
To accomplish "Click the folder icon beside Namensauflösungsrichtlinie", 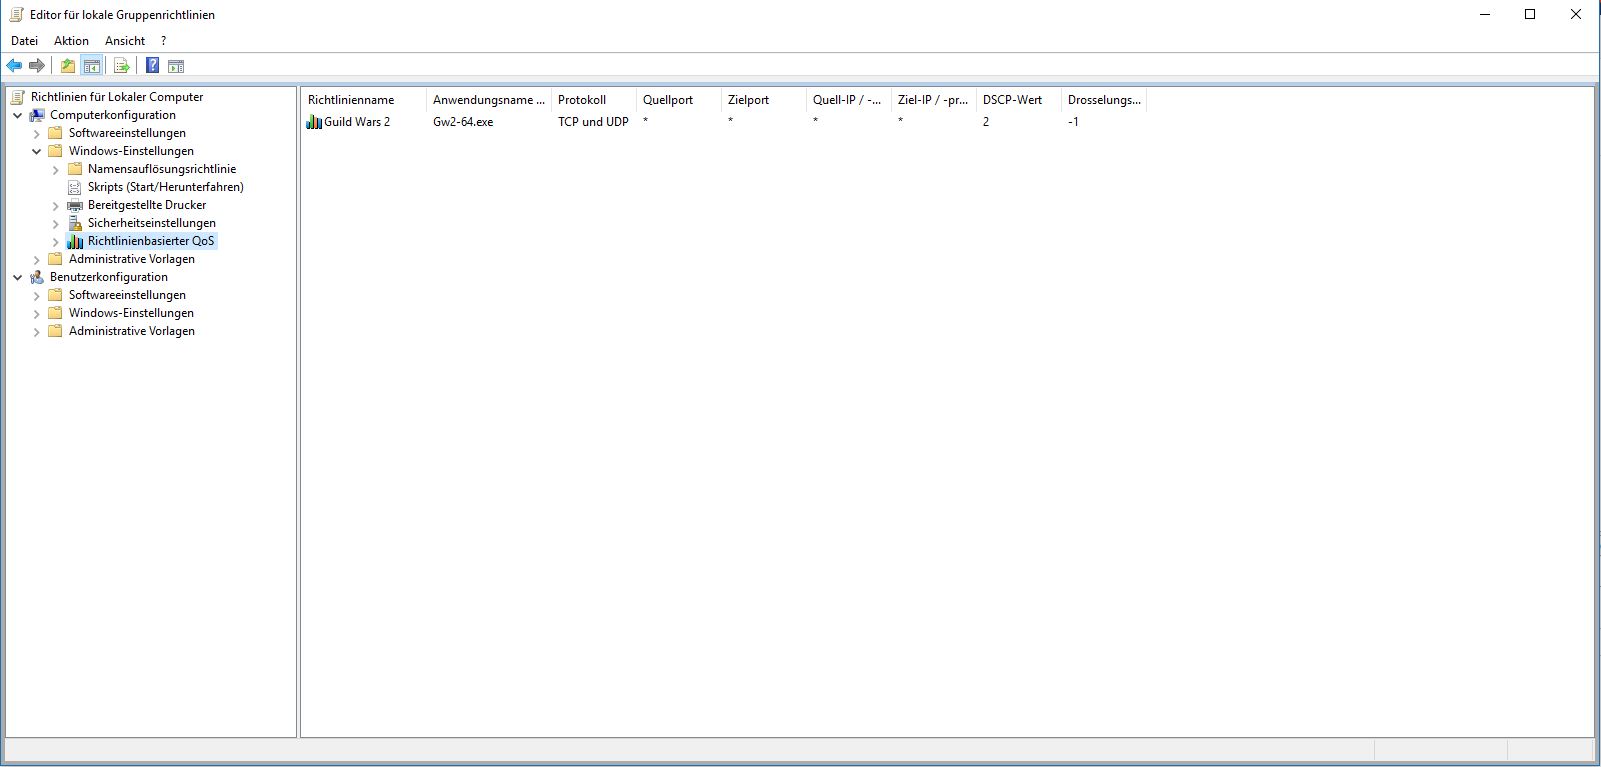I will click(75, 169).
